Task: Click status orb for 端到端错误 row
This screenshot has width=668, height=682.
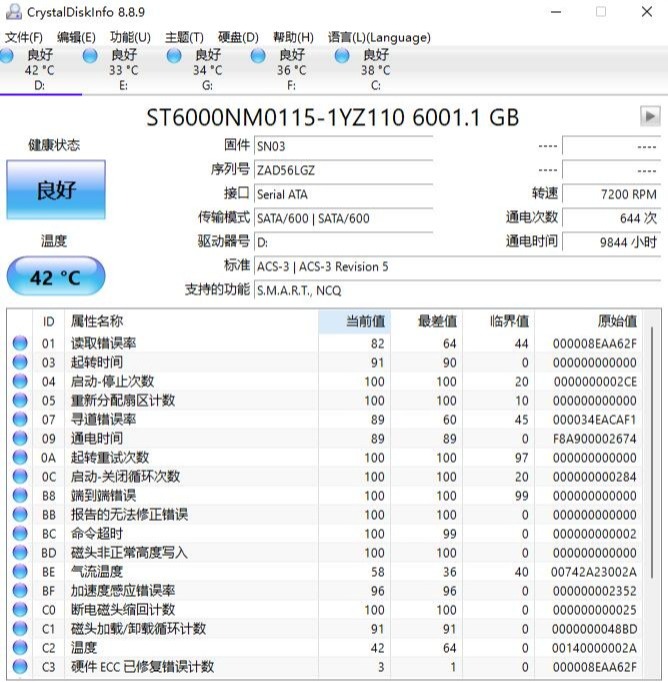Action: click(x=20, y=495)
